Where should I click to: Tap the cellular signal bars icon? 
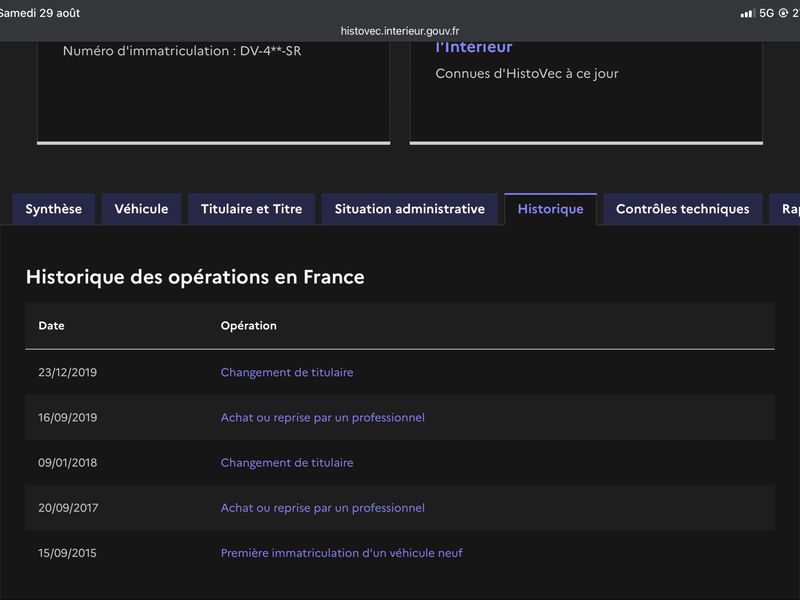(748, 13)
